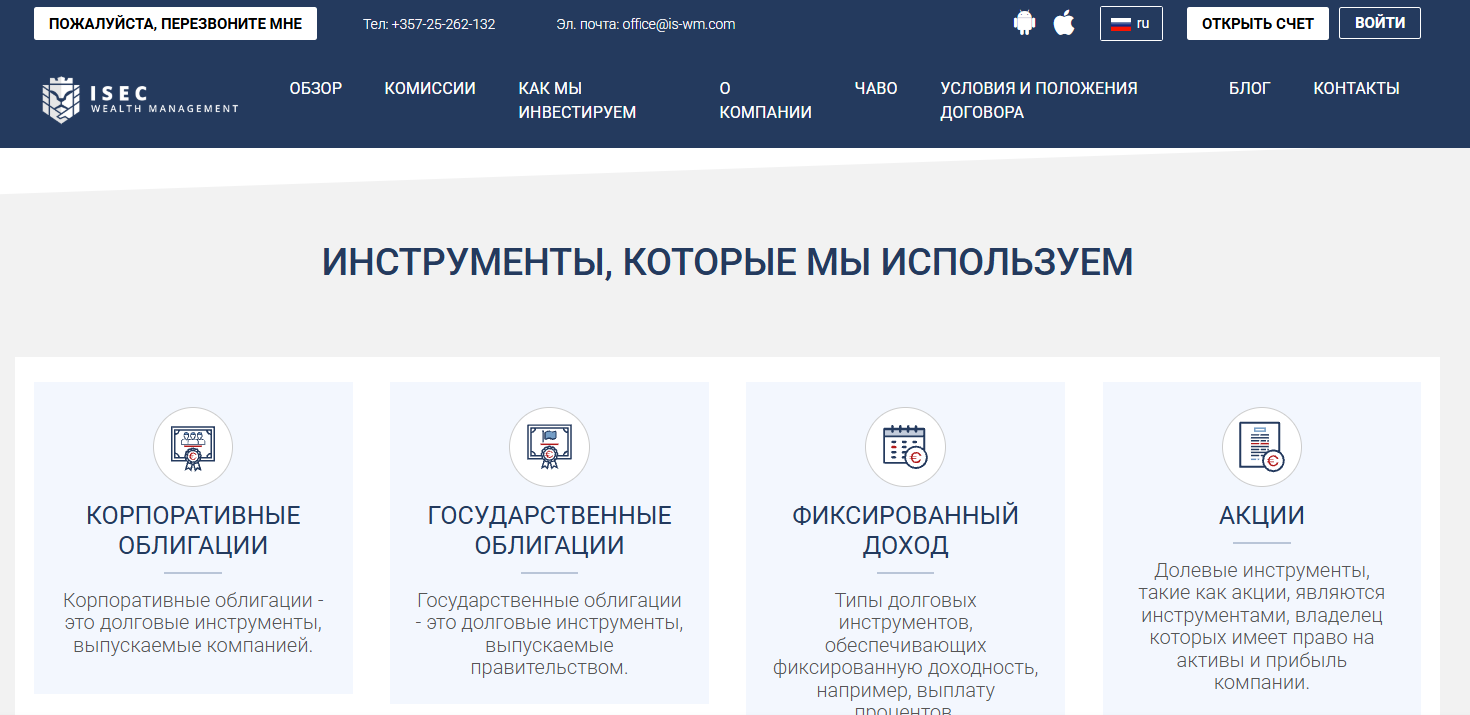
Task: Open the ЧАВО section
Action: click(x=876, y=88)
